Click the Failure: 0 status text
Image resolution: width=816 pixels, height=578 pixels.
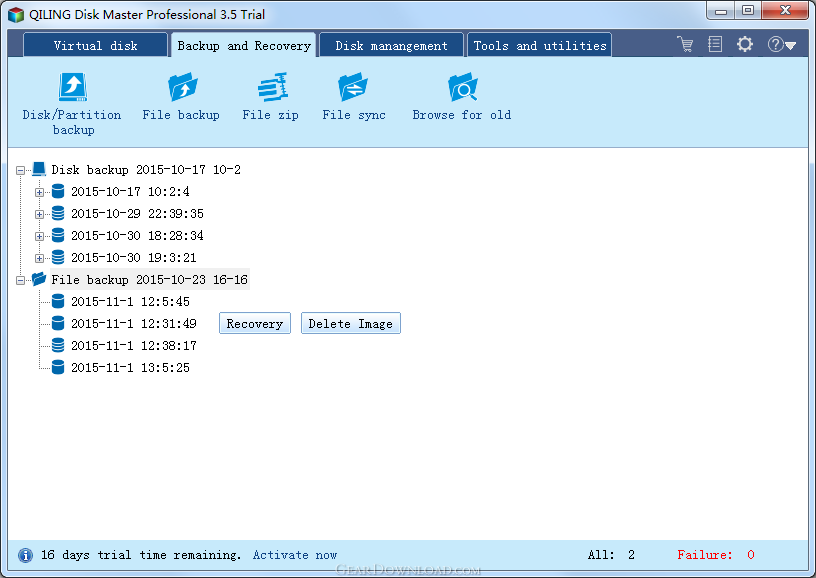(716, 555)
